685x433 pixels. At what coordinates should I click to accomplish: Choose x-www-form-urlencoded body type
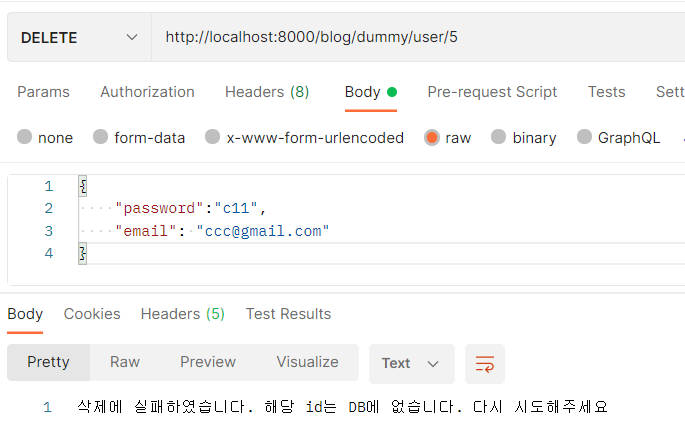(304, 138)
